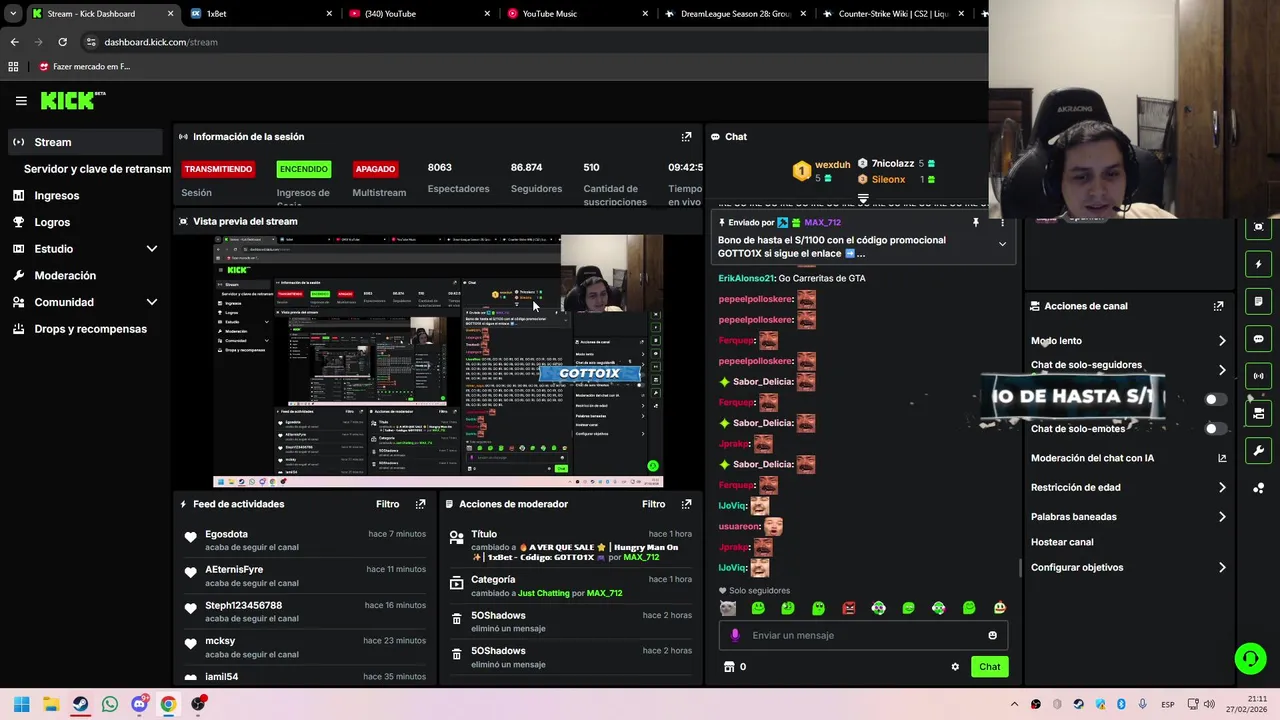Click the wrench icon in right sidebar

coord(1258,450)
